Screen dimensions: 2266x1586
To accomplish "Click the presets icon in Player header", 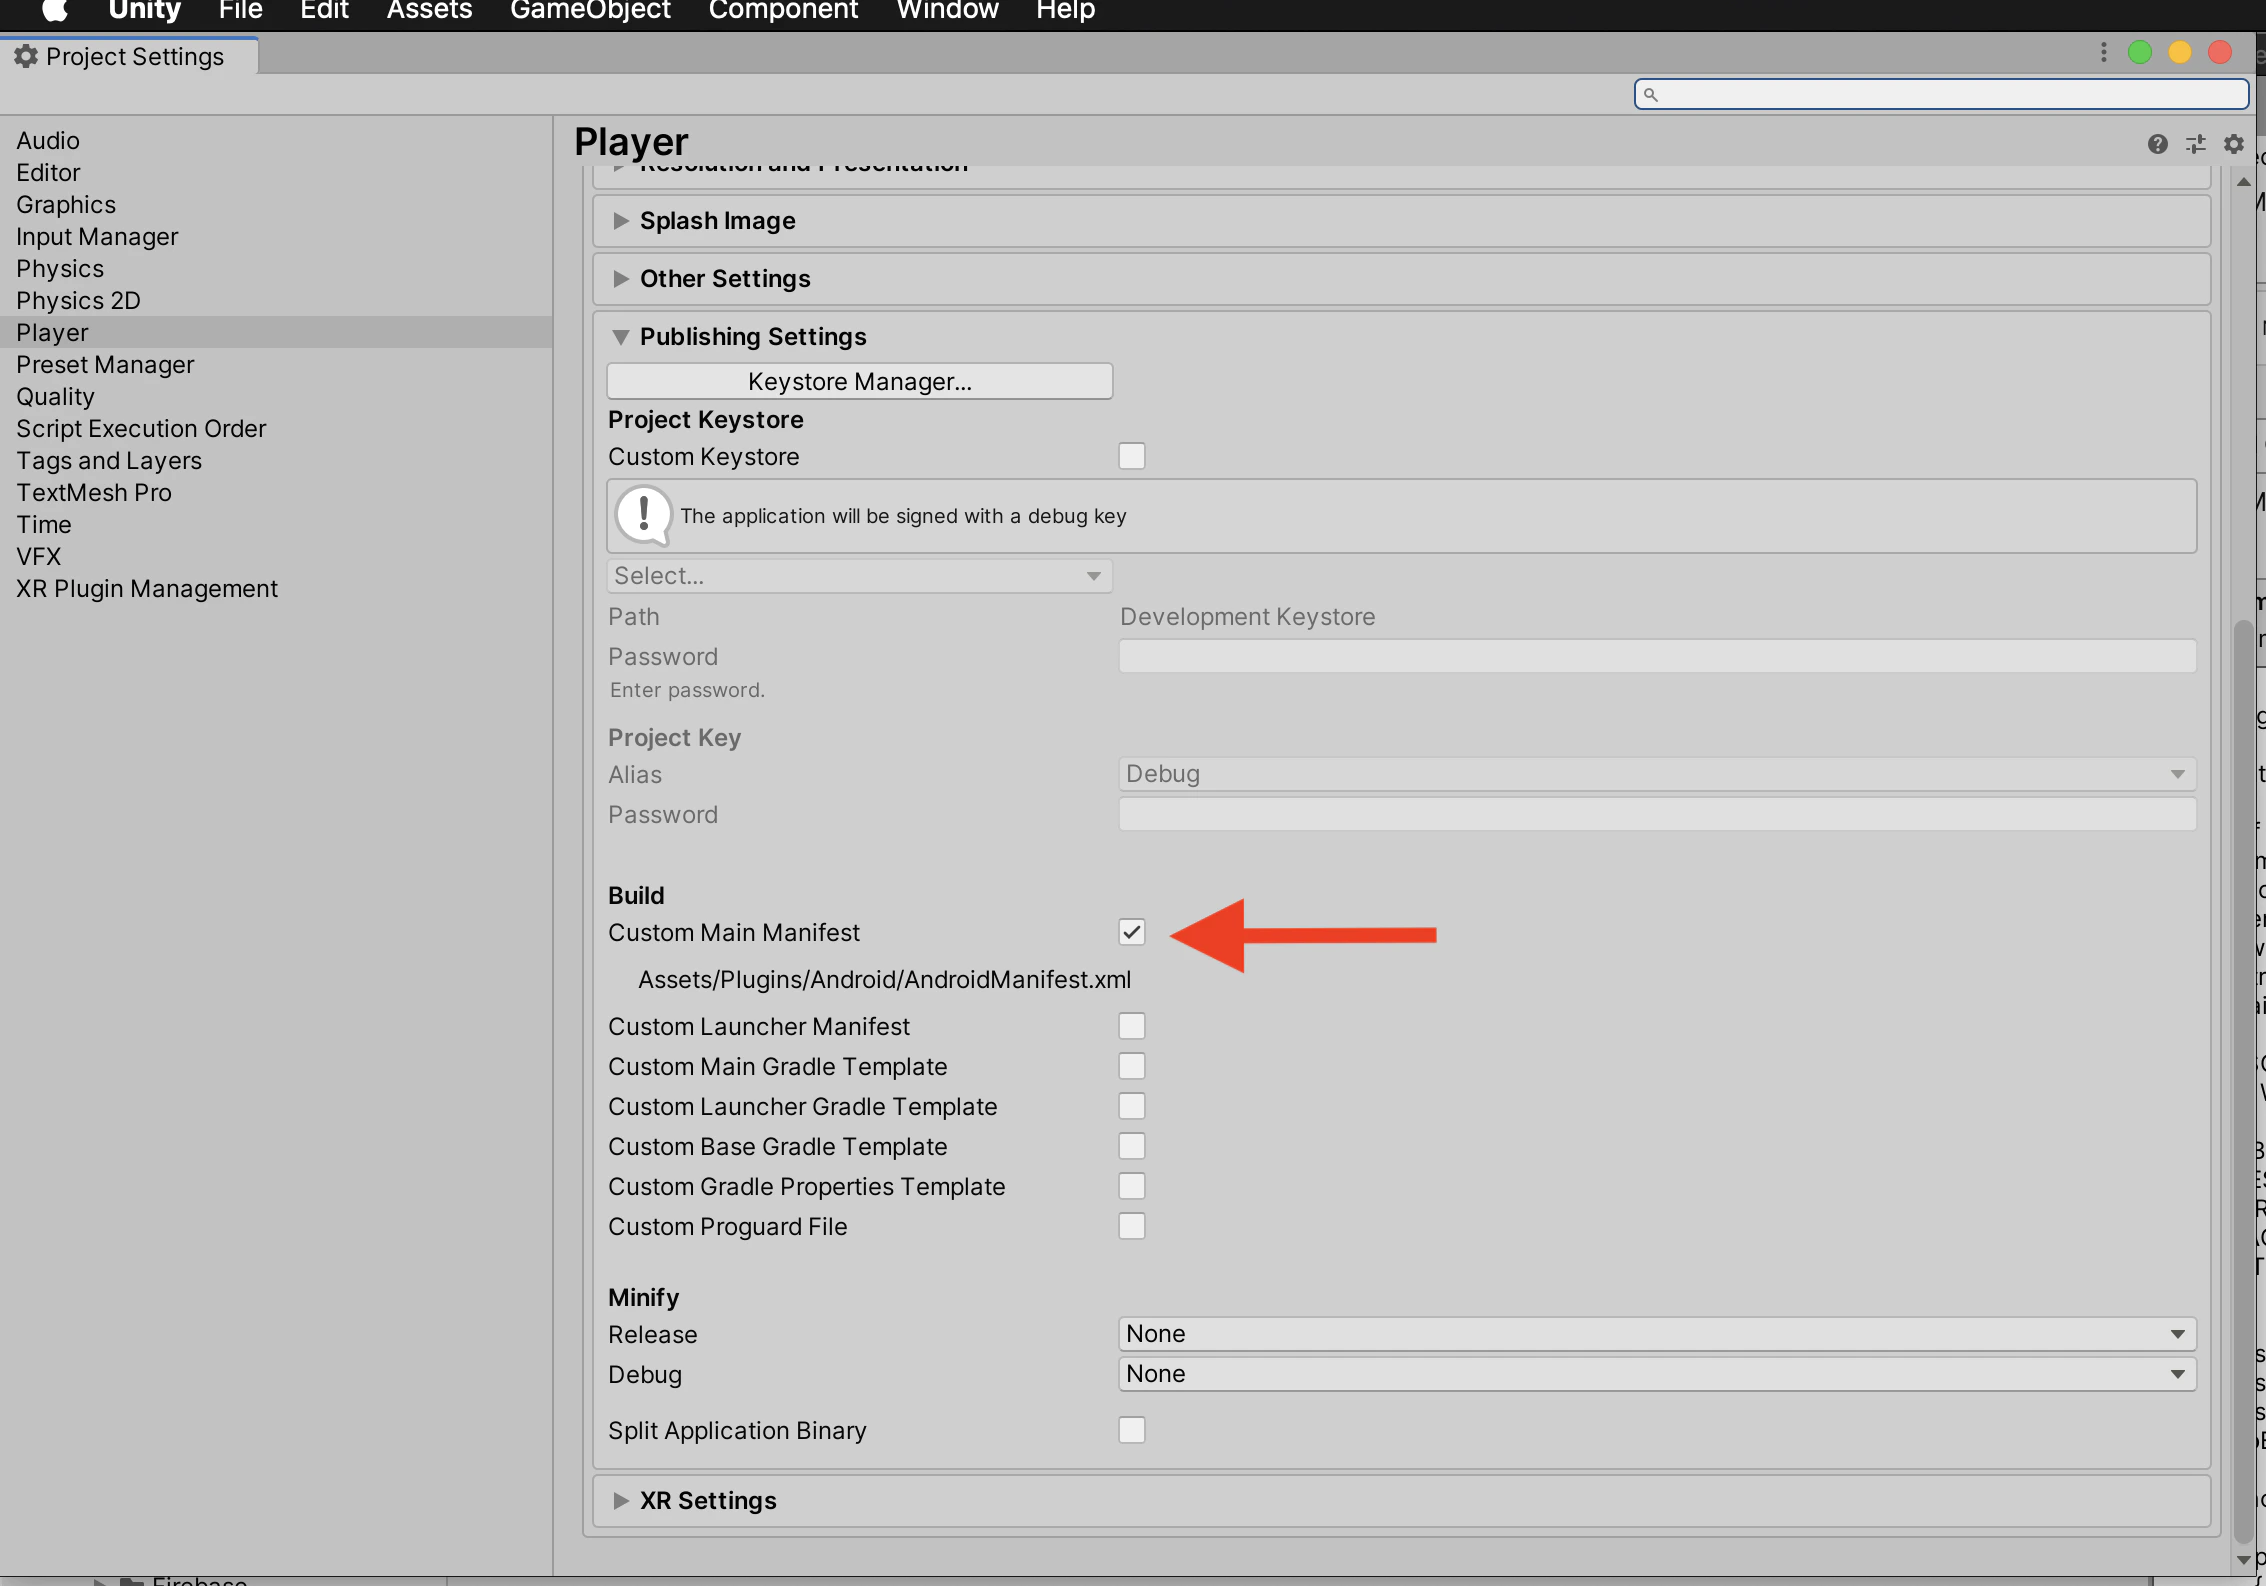I will (2196, 144).
